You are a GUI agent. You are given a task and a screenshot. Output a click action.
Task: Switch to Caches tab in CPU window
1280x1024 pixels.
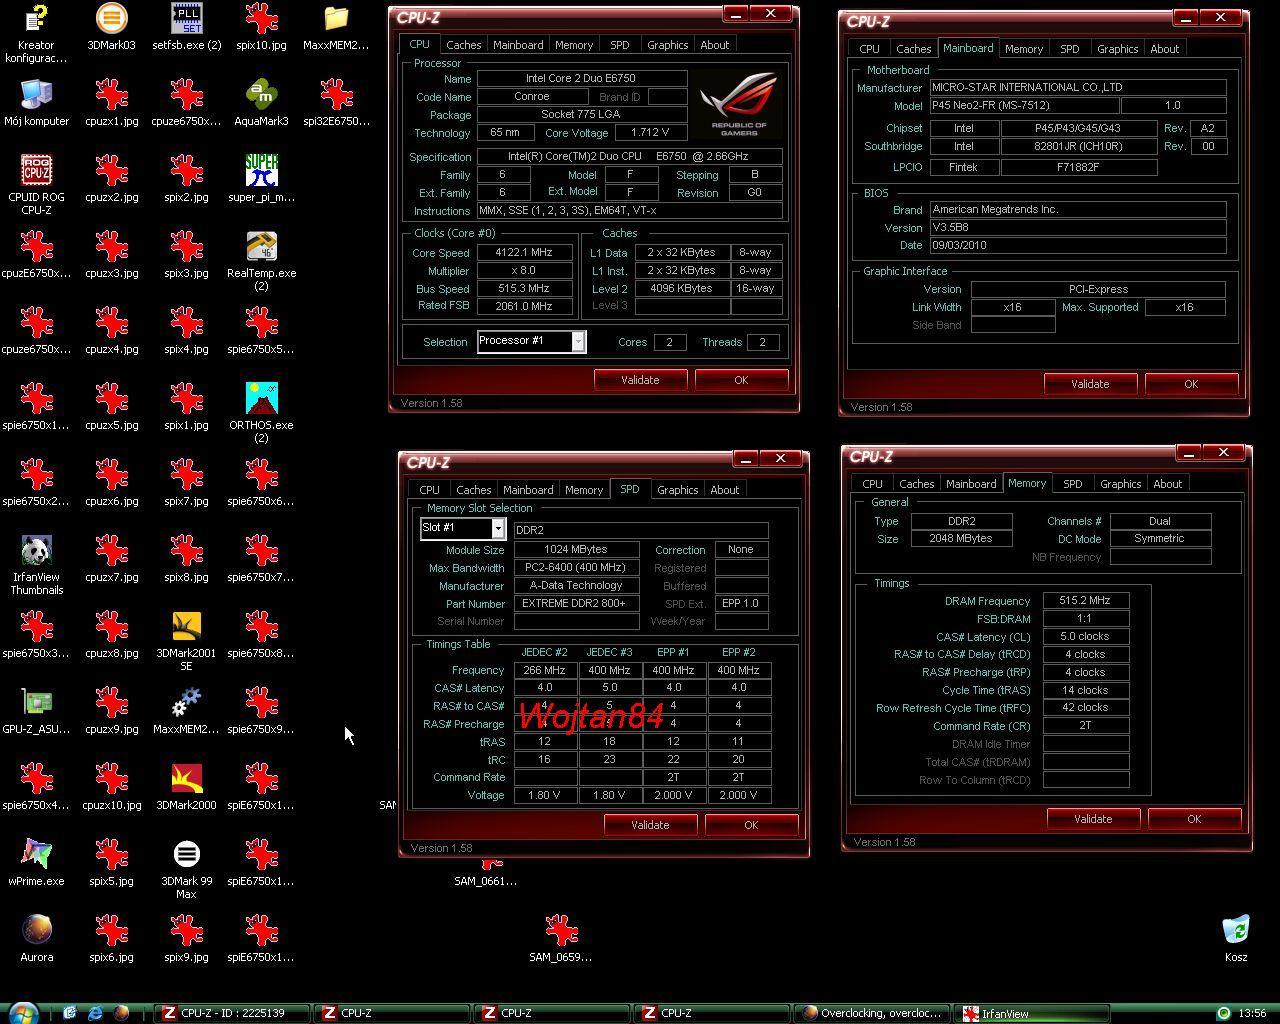tap(463, 45)
